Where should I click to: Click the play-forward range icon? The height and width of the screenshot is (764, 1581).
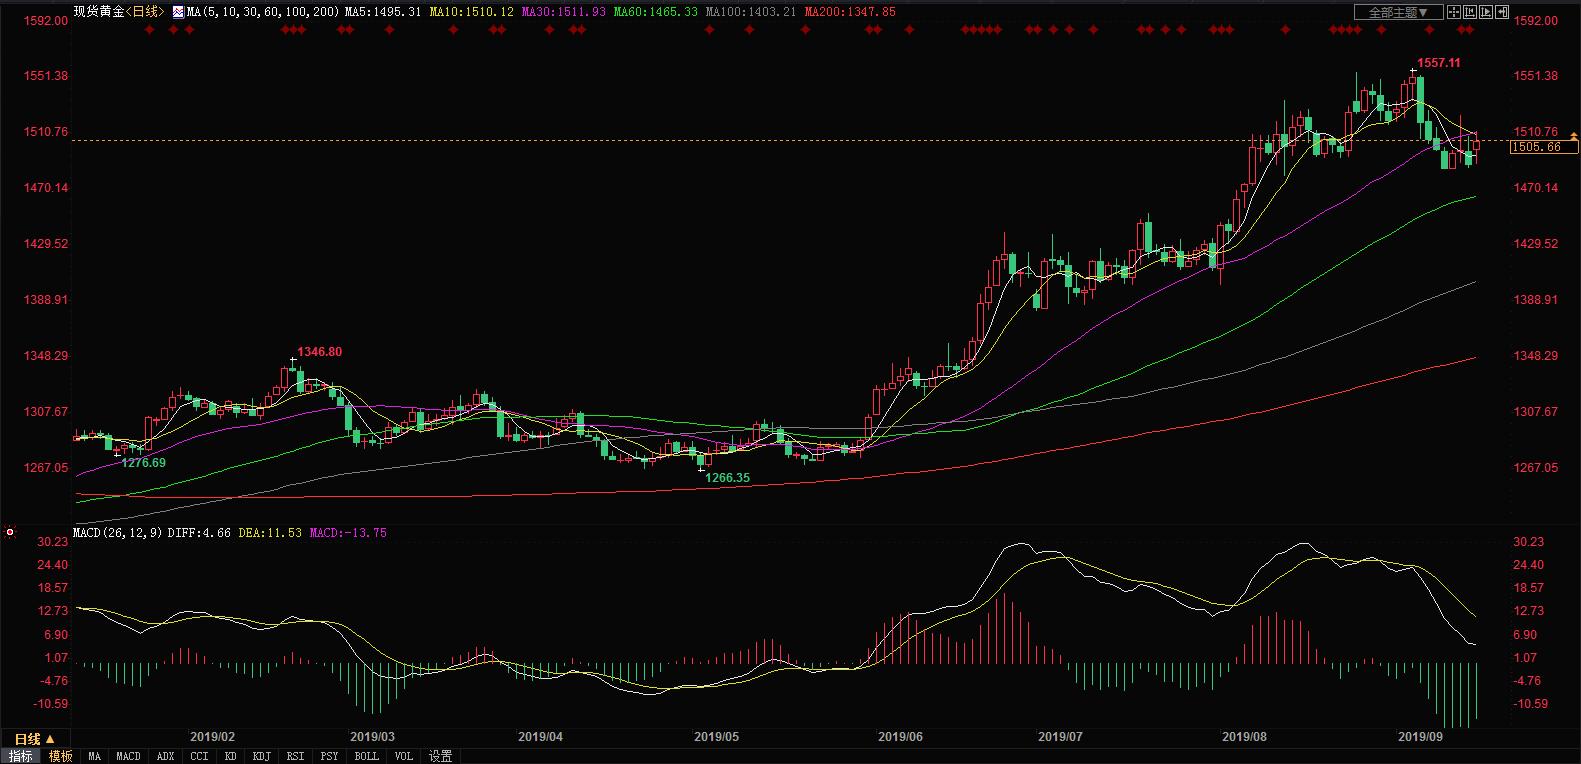click(x=1486, y=12)
